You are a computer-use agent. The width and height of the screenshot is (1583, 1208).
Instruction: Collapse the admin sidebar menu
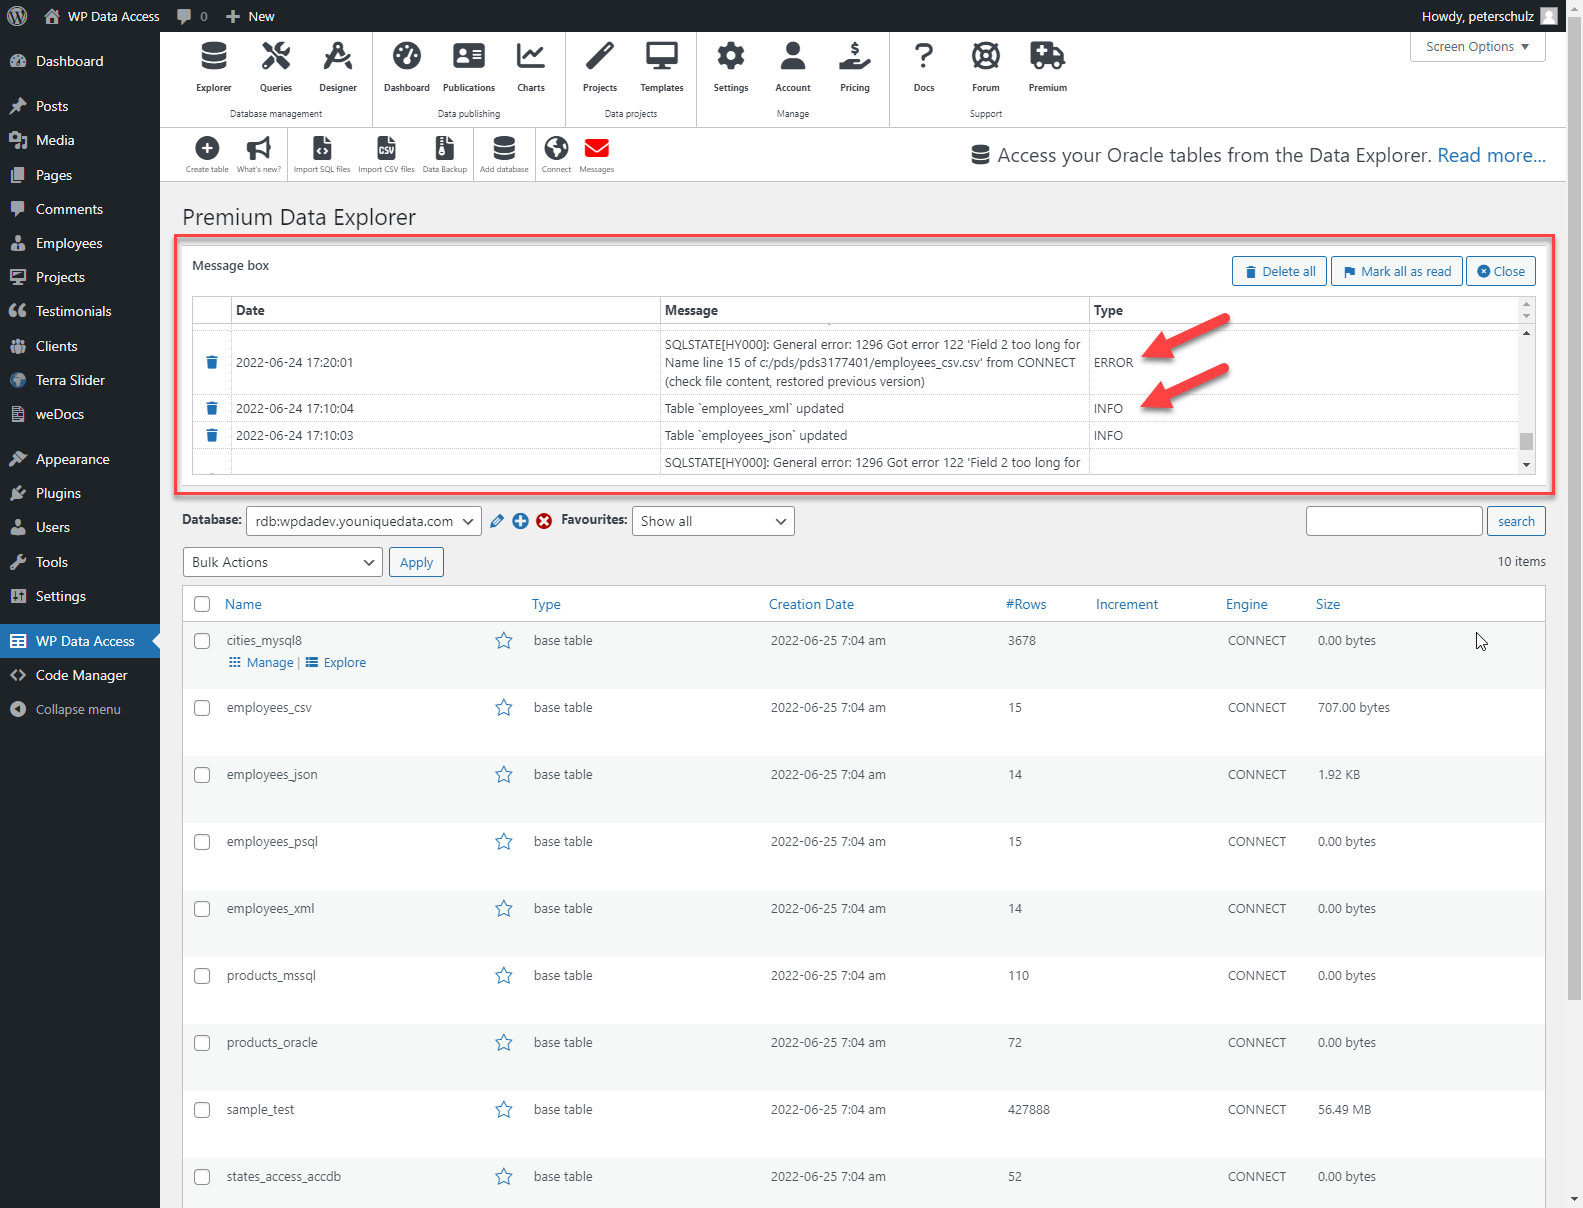(x=80, y=709)
